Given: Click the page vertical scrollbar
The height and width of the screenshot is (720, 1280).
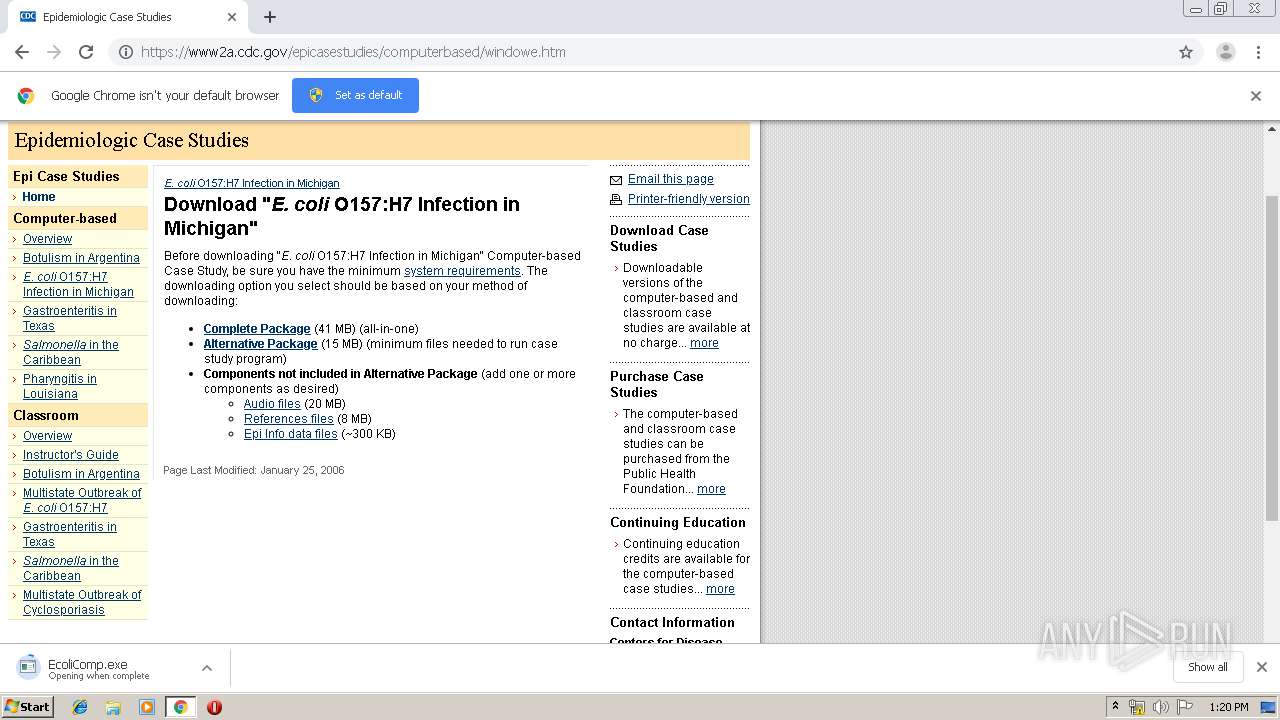Looking at the screenshot, I should (1272, 358).
